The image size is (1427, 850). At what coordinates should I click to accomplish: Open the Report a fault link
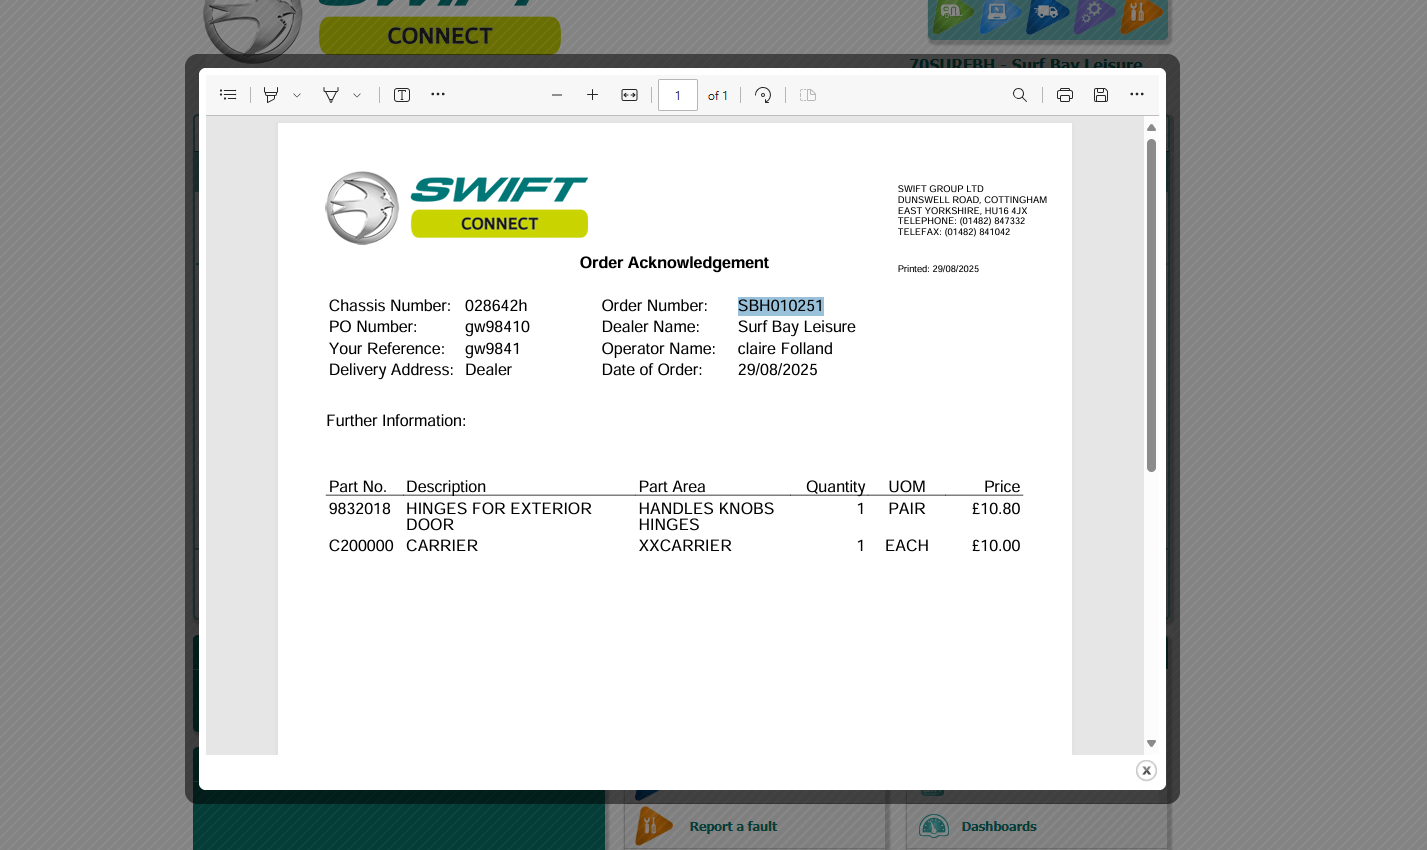[x=732, y=826]
